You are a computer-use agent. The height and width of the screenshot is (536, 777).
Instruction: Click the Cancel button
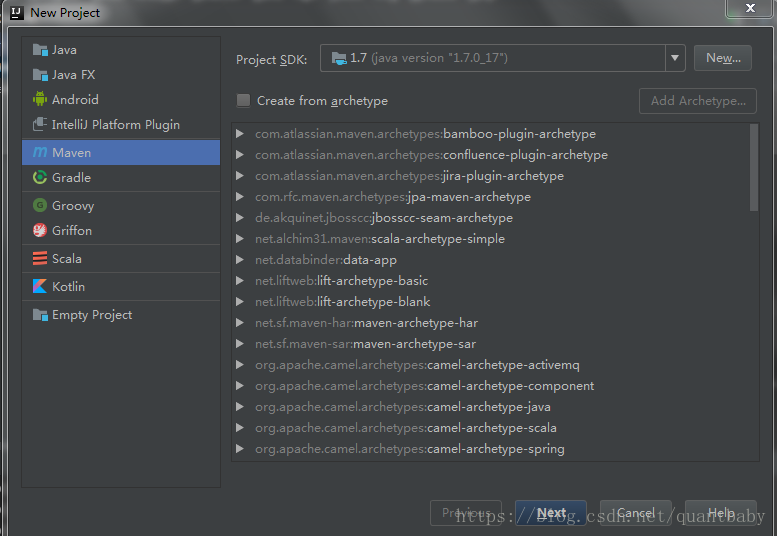point(636,513)
